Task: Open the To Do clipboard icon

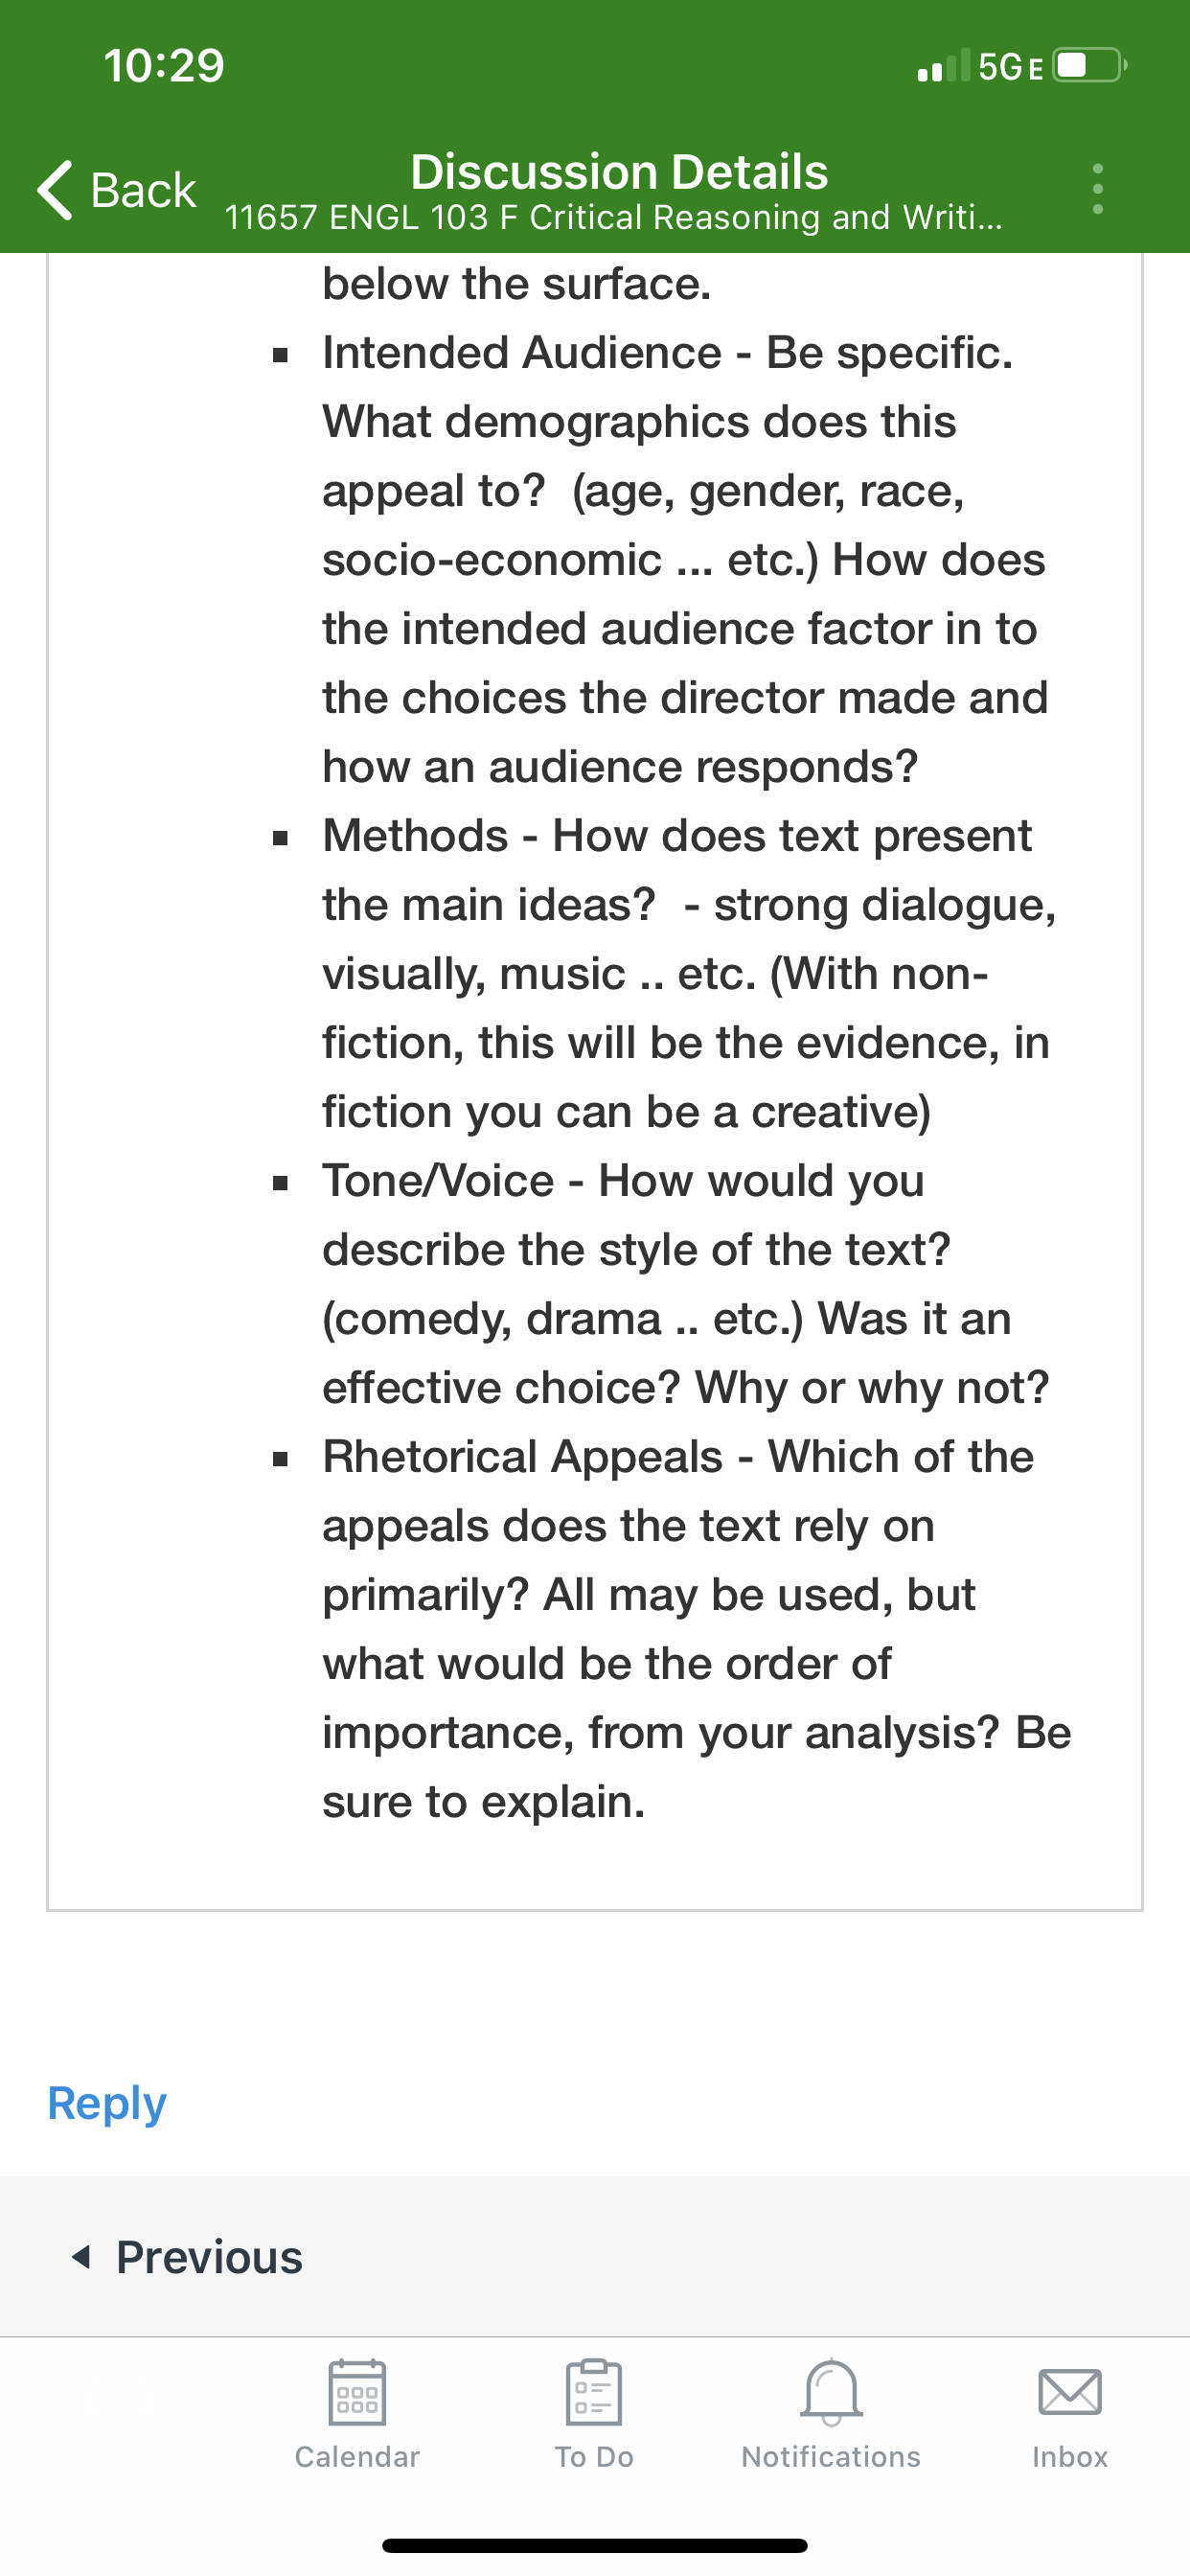Action: [594, 2392]
